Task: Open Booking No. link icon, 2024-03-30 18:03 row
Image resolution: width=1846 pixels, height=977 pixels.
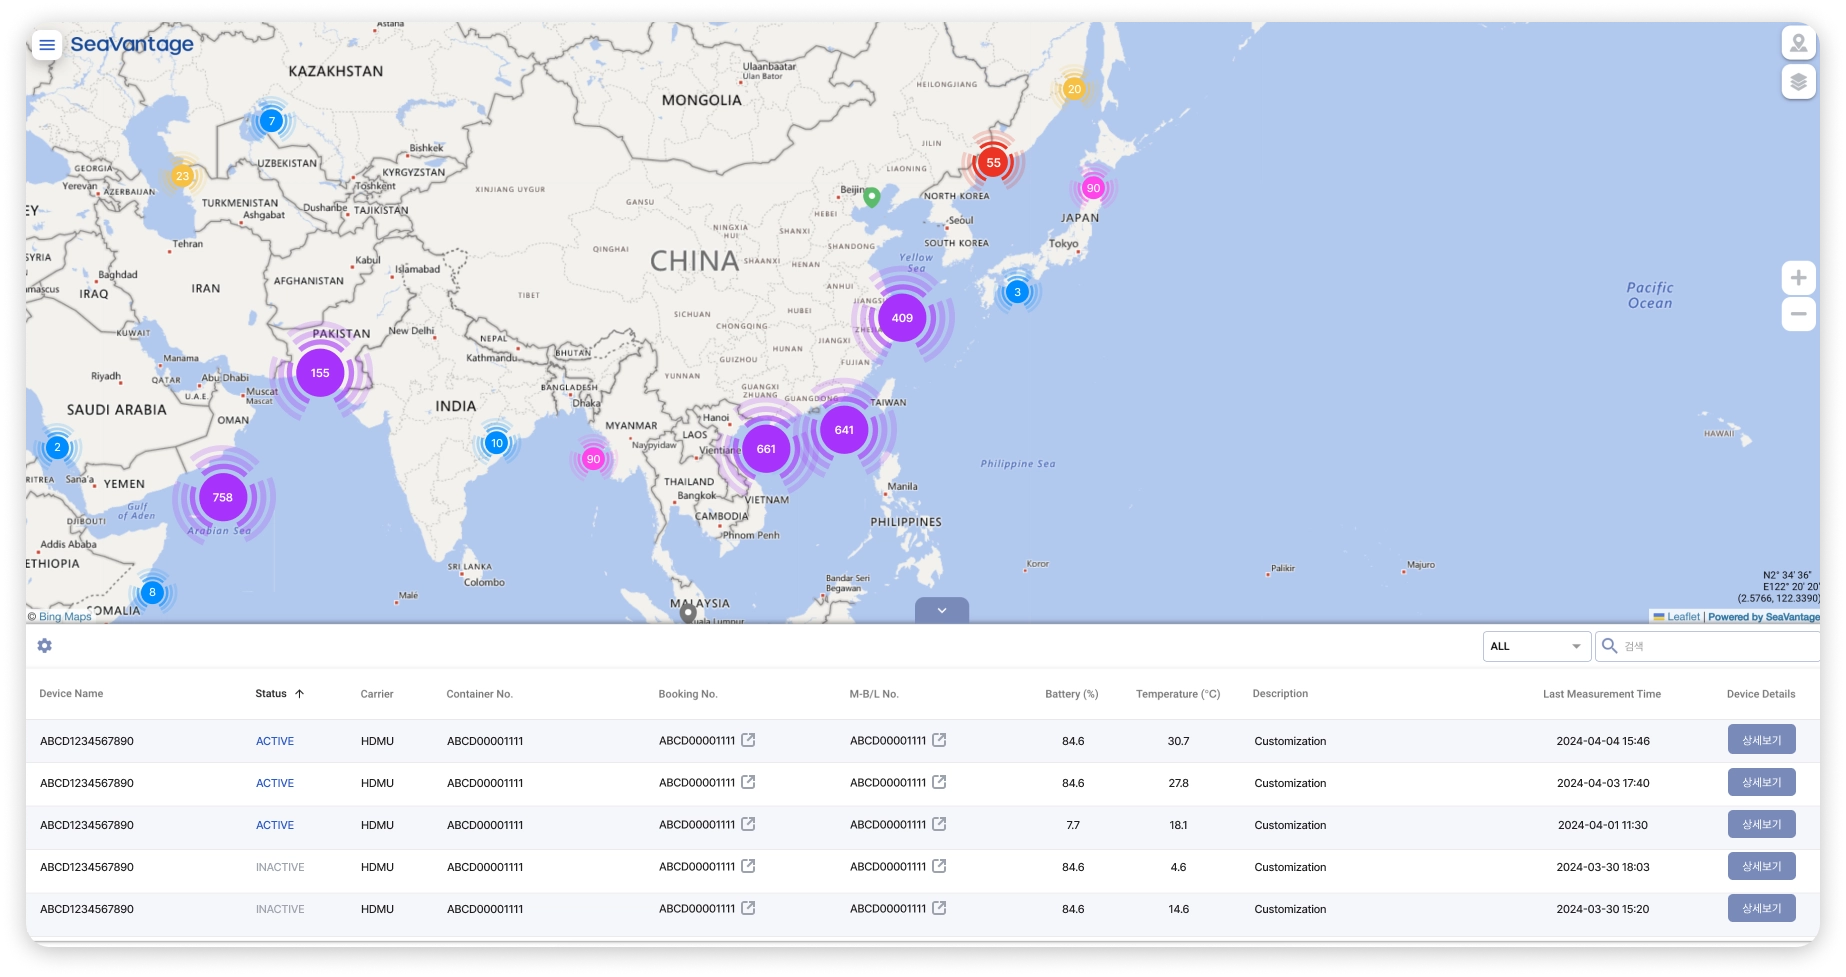Action: tap(748, 866)
